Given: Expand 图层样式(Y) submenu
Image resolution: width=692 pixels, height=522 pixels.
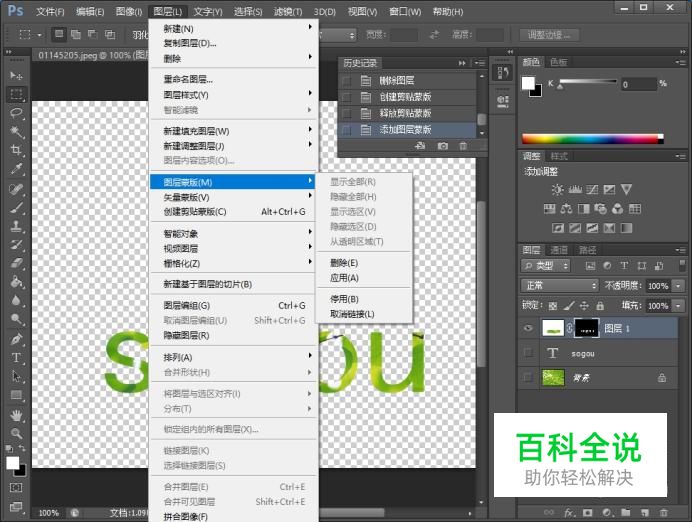Looking at the screenshot, I should (233, 94).
